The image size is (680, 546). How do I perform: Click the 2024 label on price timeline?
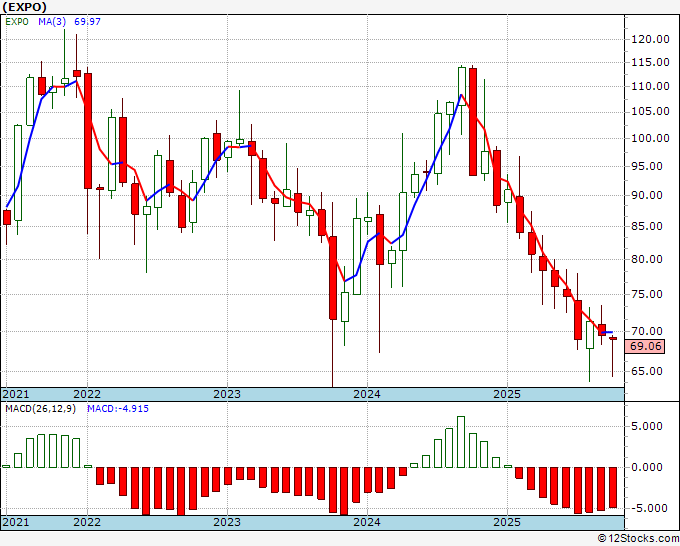367,394
